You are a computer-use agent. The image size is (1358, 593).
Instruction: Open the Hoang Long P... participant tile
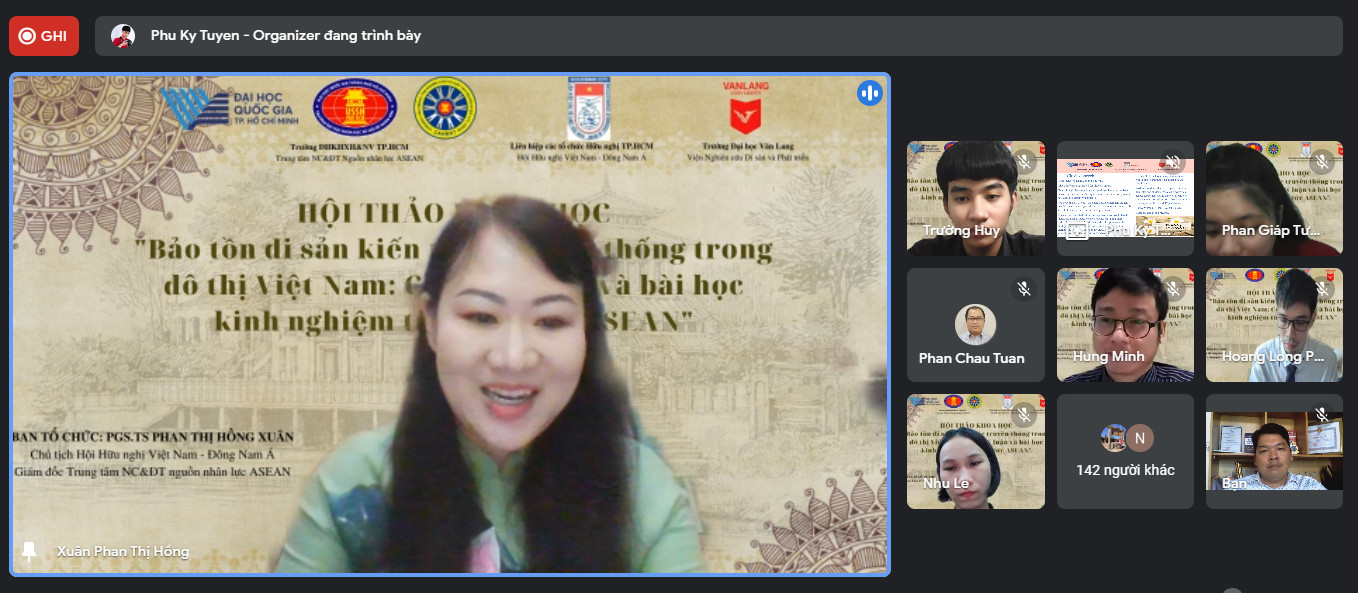point(1275,325)
